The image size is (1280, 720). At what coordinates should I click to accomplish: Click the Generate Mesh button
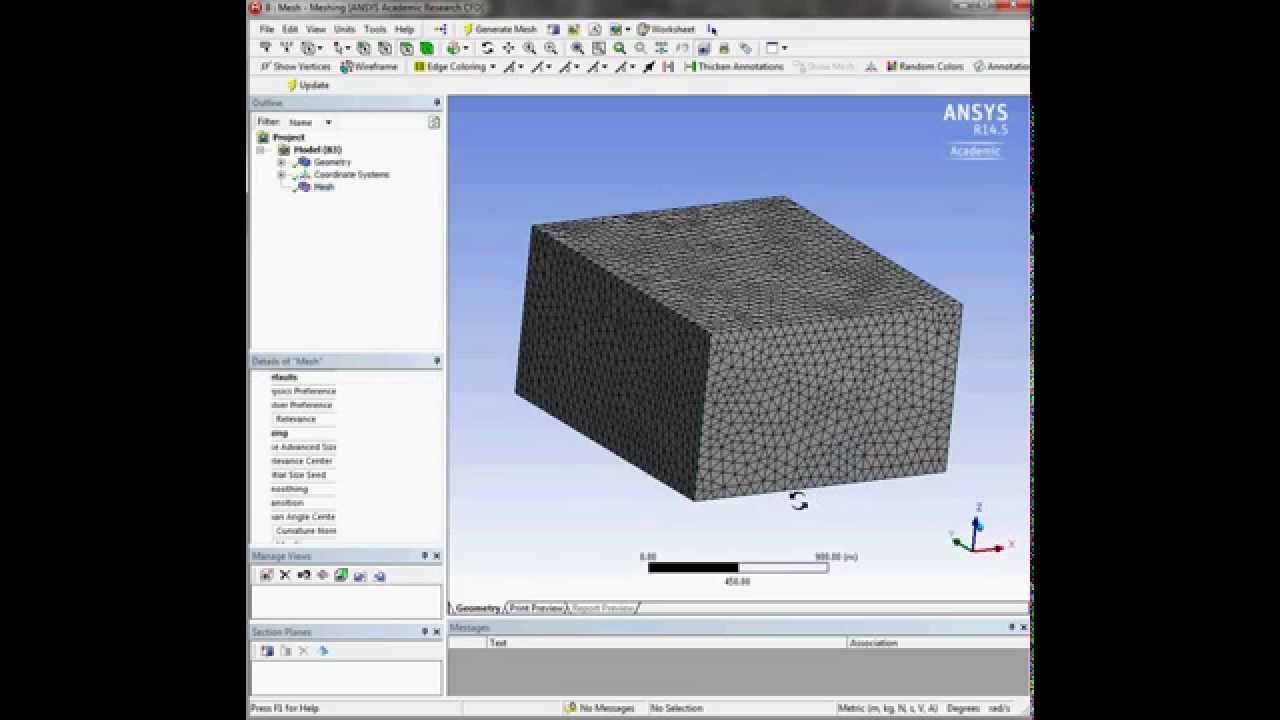[x=499, y=29]
